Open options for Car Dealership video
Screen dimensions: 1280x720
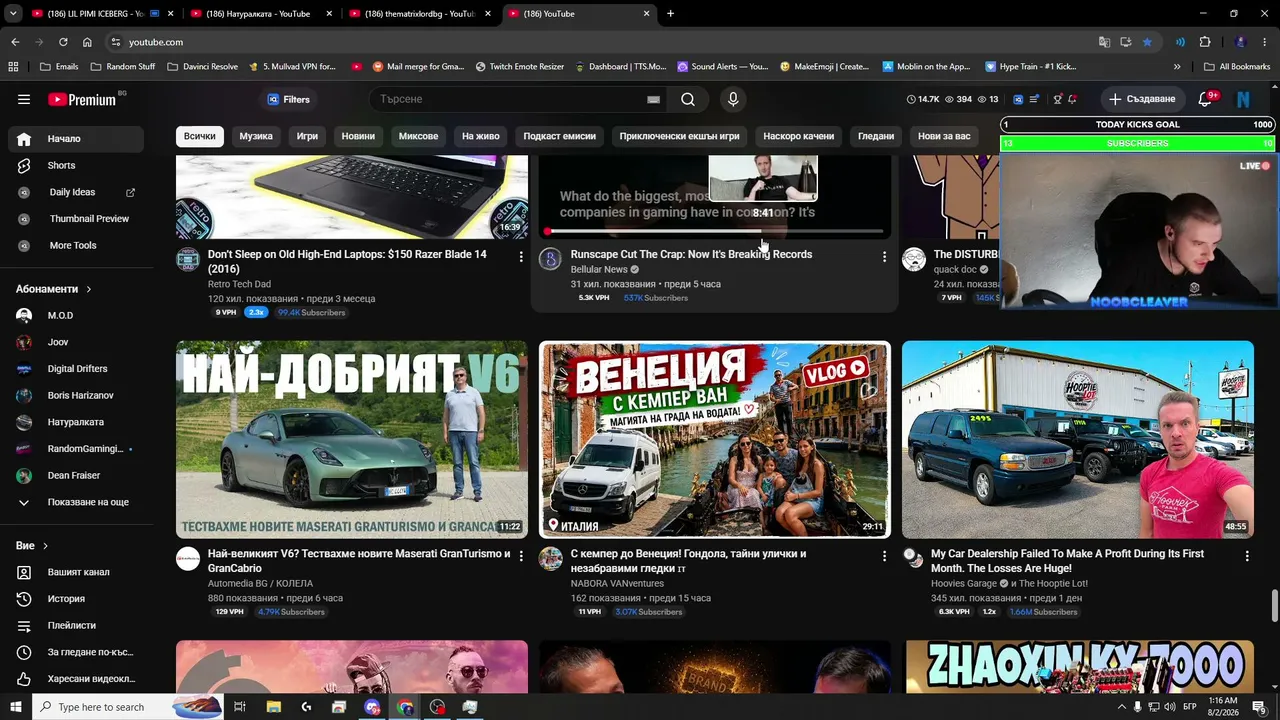[x=1246, y=556]
